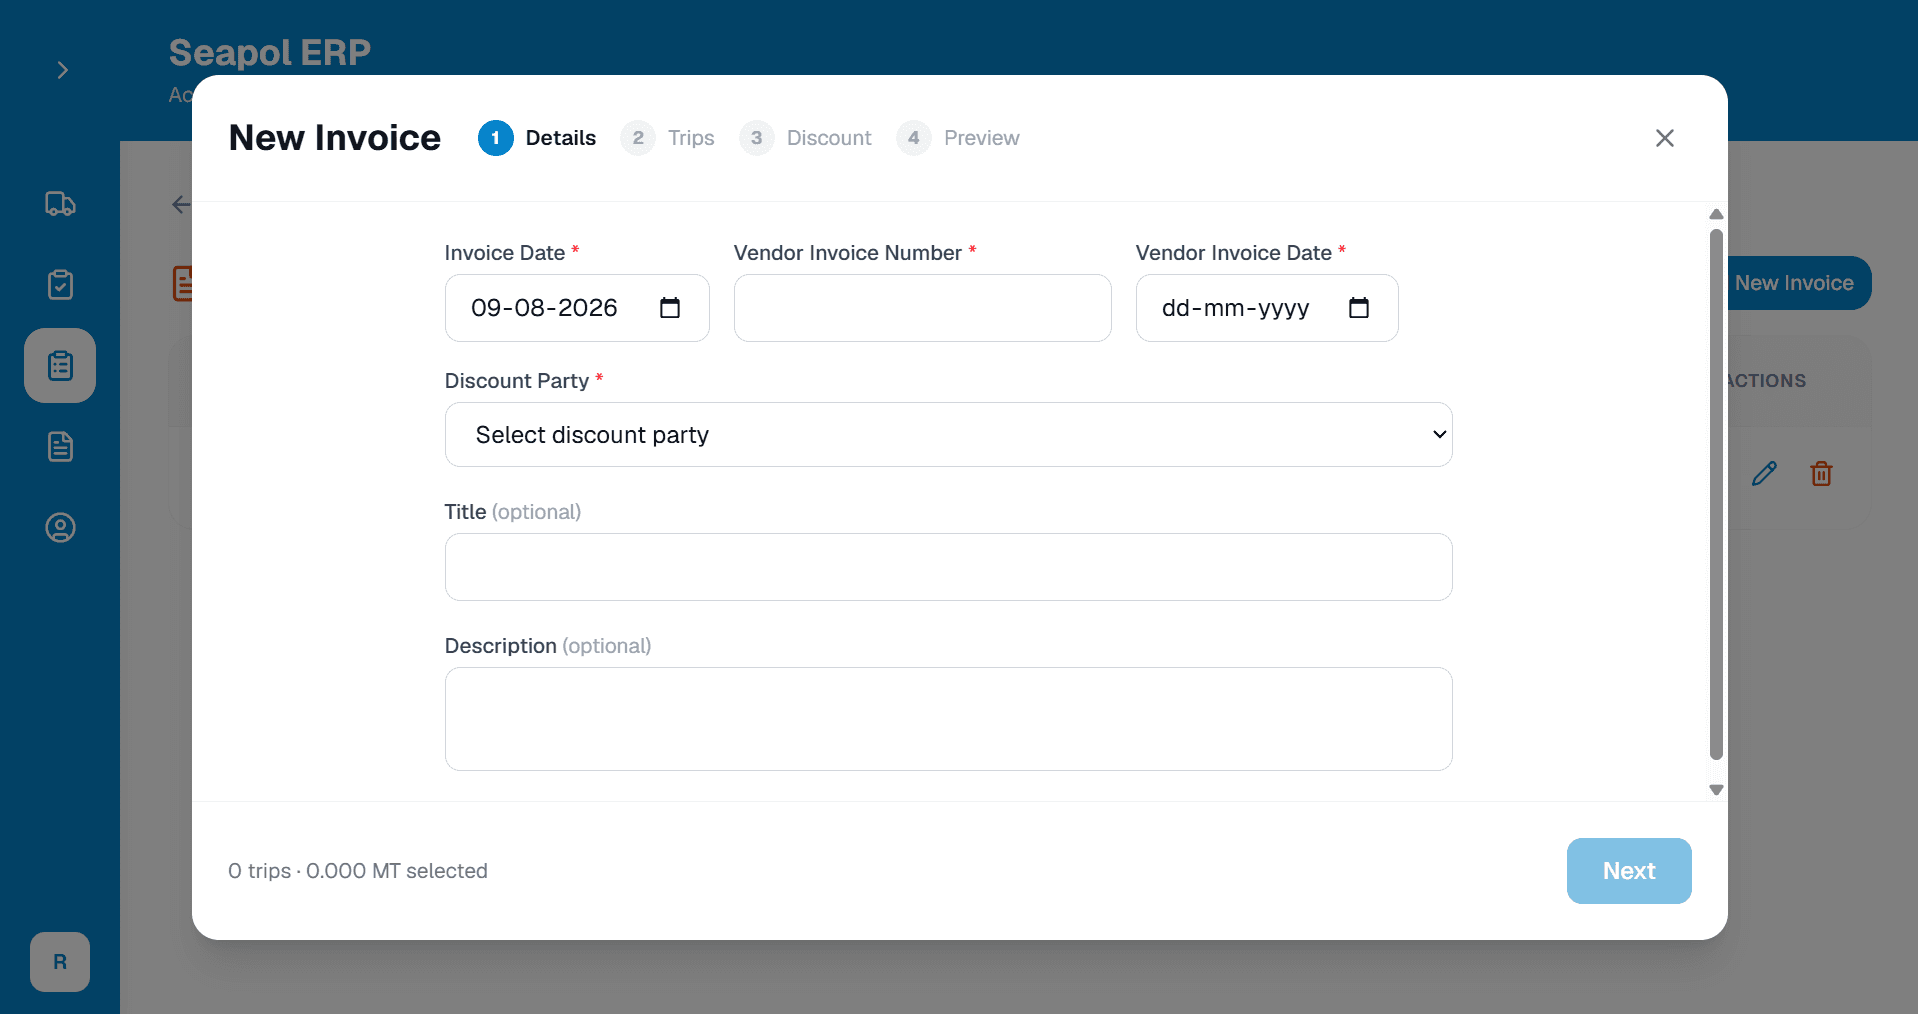Click the R user avatar button
The height and width of the screenshot is (1014, 1918).
point(60,962)
